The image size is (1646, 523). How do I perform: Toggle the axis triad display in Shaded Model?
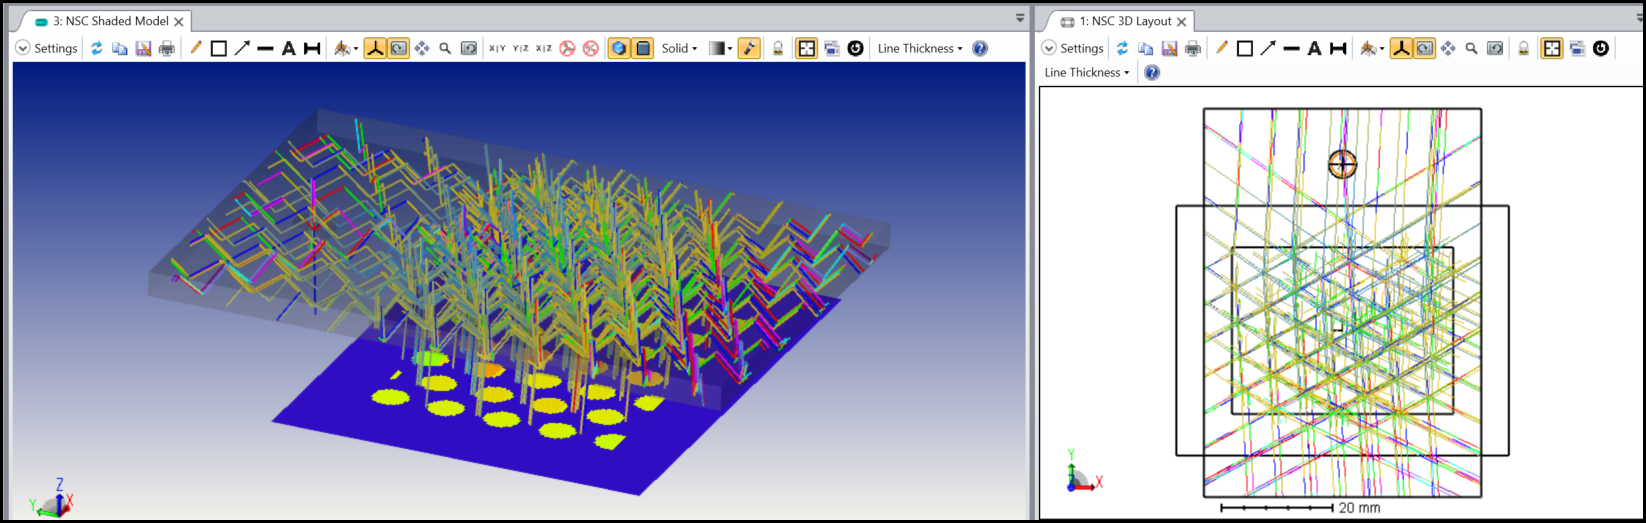(375, 48)
